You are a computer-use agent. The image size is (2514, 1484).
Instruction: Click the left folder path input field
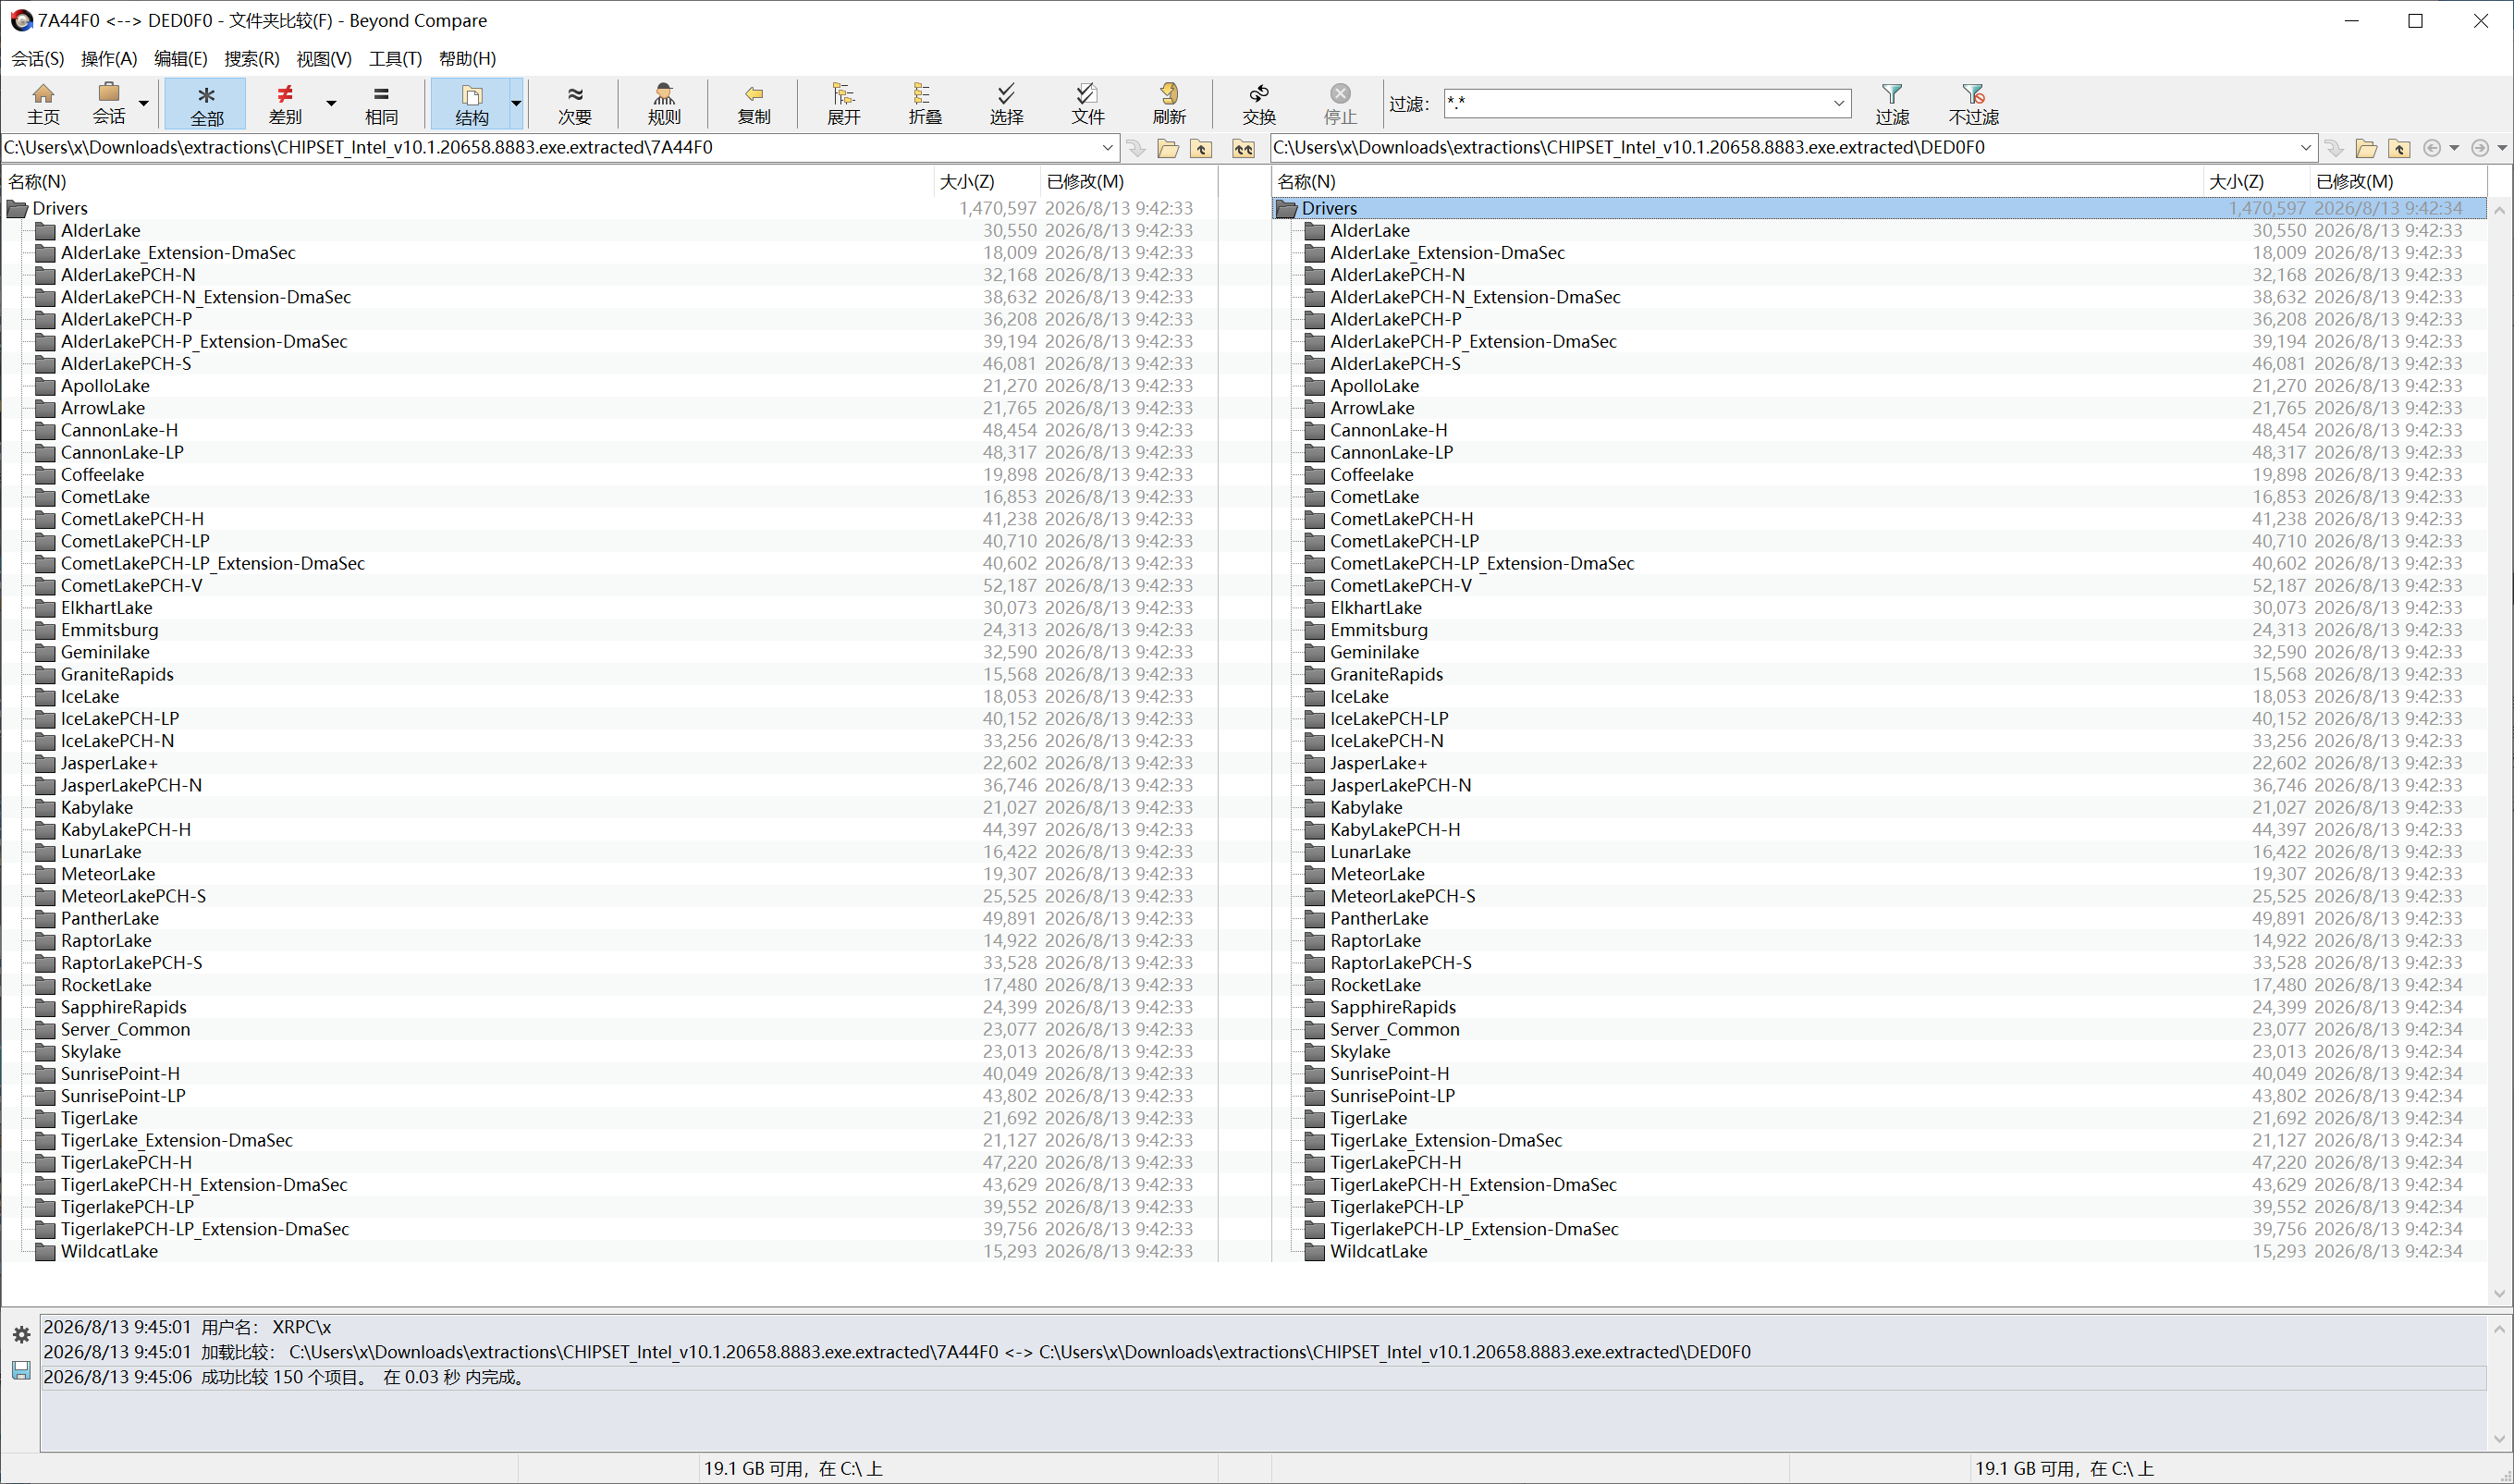[x=550, y=148]
